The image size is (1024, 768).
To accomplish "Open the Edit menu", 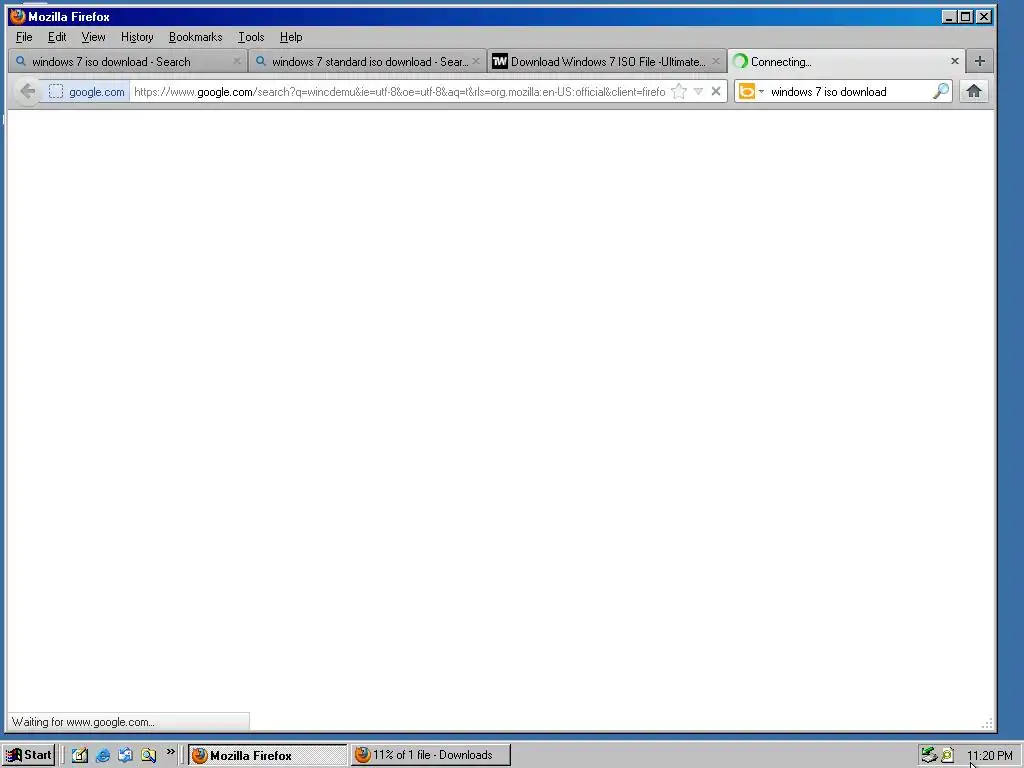I will [x=57, y=37].
